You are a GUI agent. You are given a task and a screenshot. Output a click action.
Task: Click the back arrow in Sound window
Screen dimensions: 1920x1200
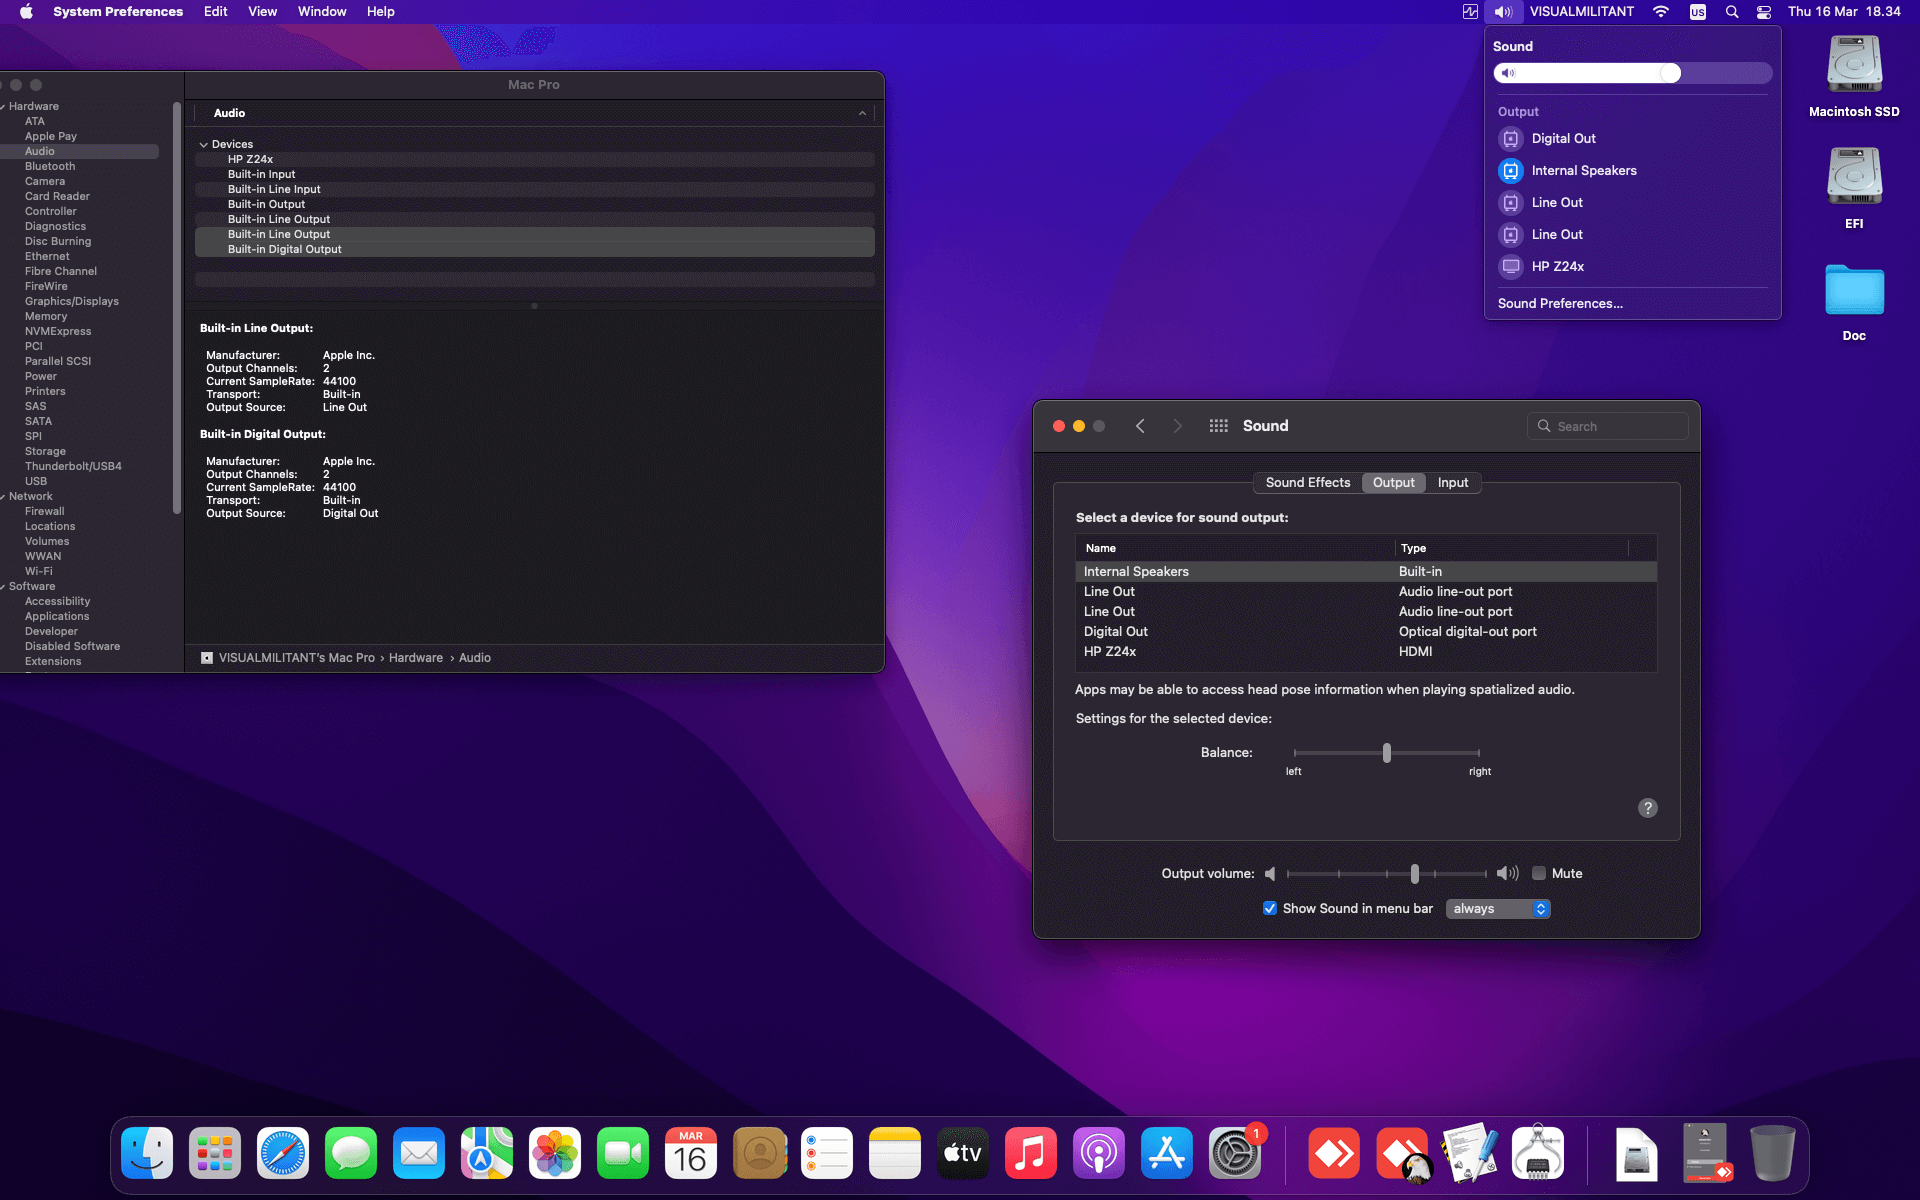point(1140,426)
